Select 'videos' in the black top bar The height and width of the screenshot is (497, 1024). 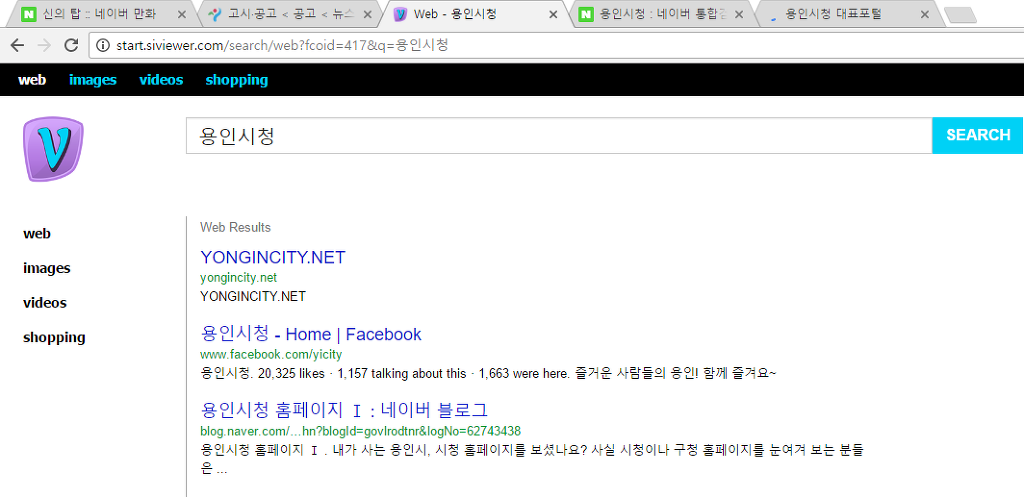coord(161,80)
